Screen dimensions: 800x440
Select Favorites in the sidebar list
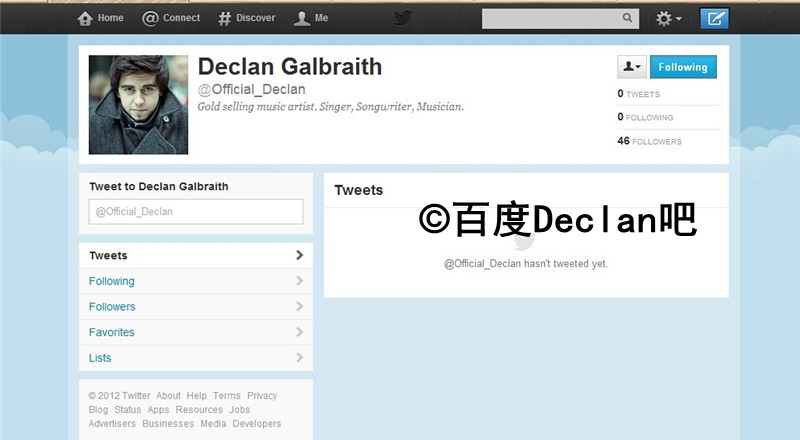point(196,332)
